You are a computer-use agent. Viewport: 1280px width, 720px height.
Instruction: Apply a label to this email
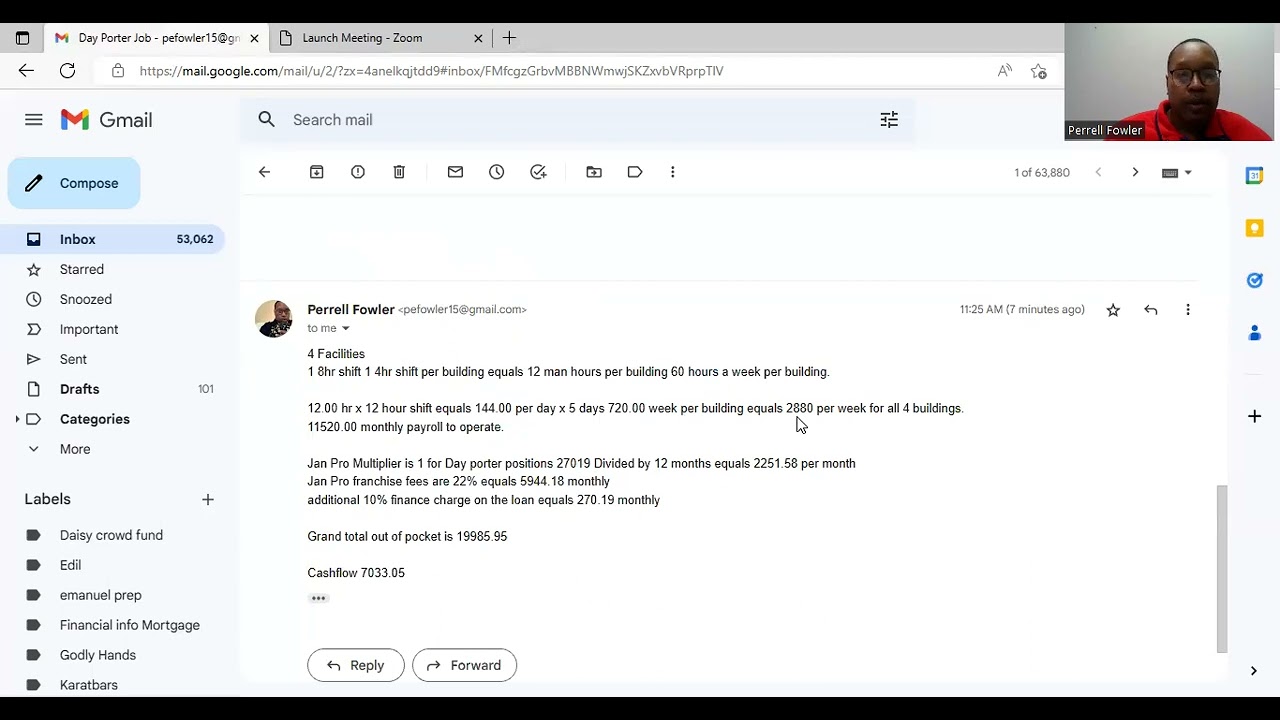pos(635,172)
